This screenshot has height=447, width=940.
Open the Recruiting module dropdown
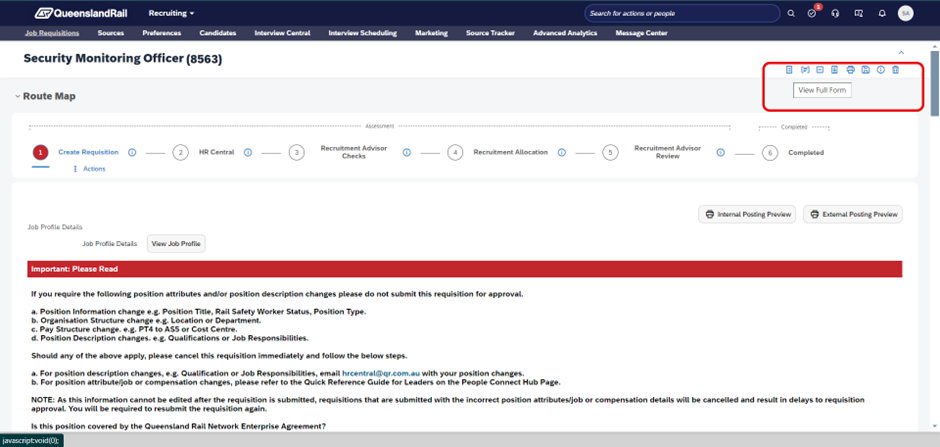[x=171, y=13]
